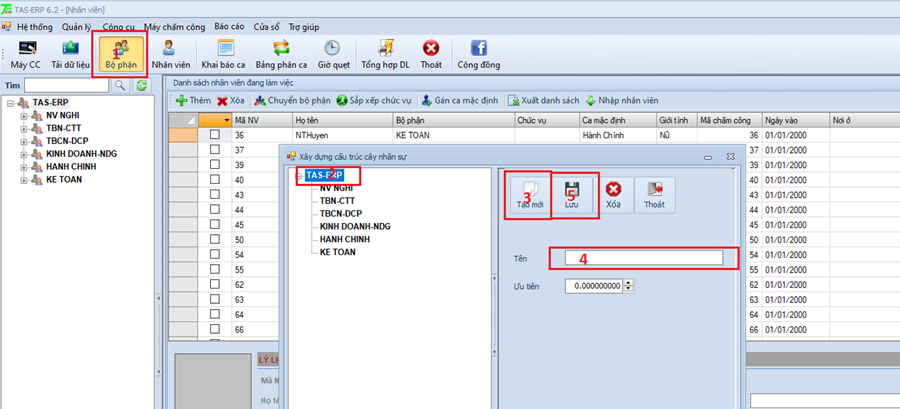Expand the KINH DOANH-NDG department node
Image resolution: width=900 pixels, height=409 pixels.
coord(23,154)
